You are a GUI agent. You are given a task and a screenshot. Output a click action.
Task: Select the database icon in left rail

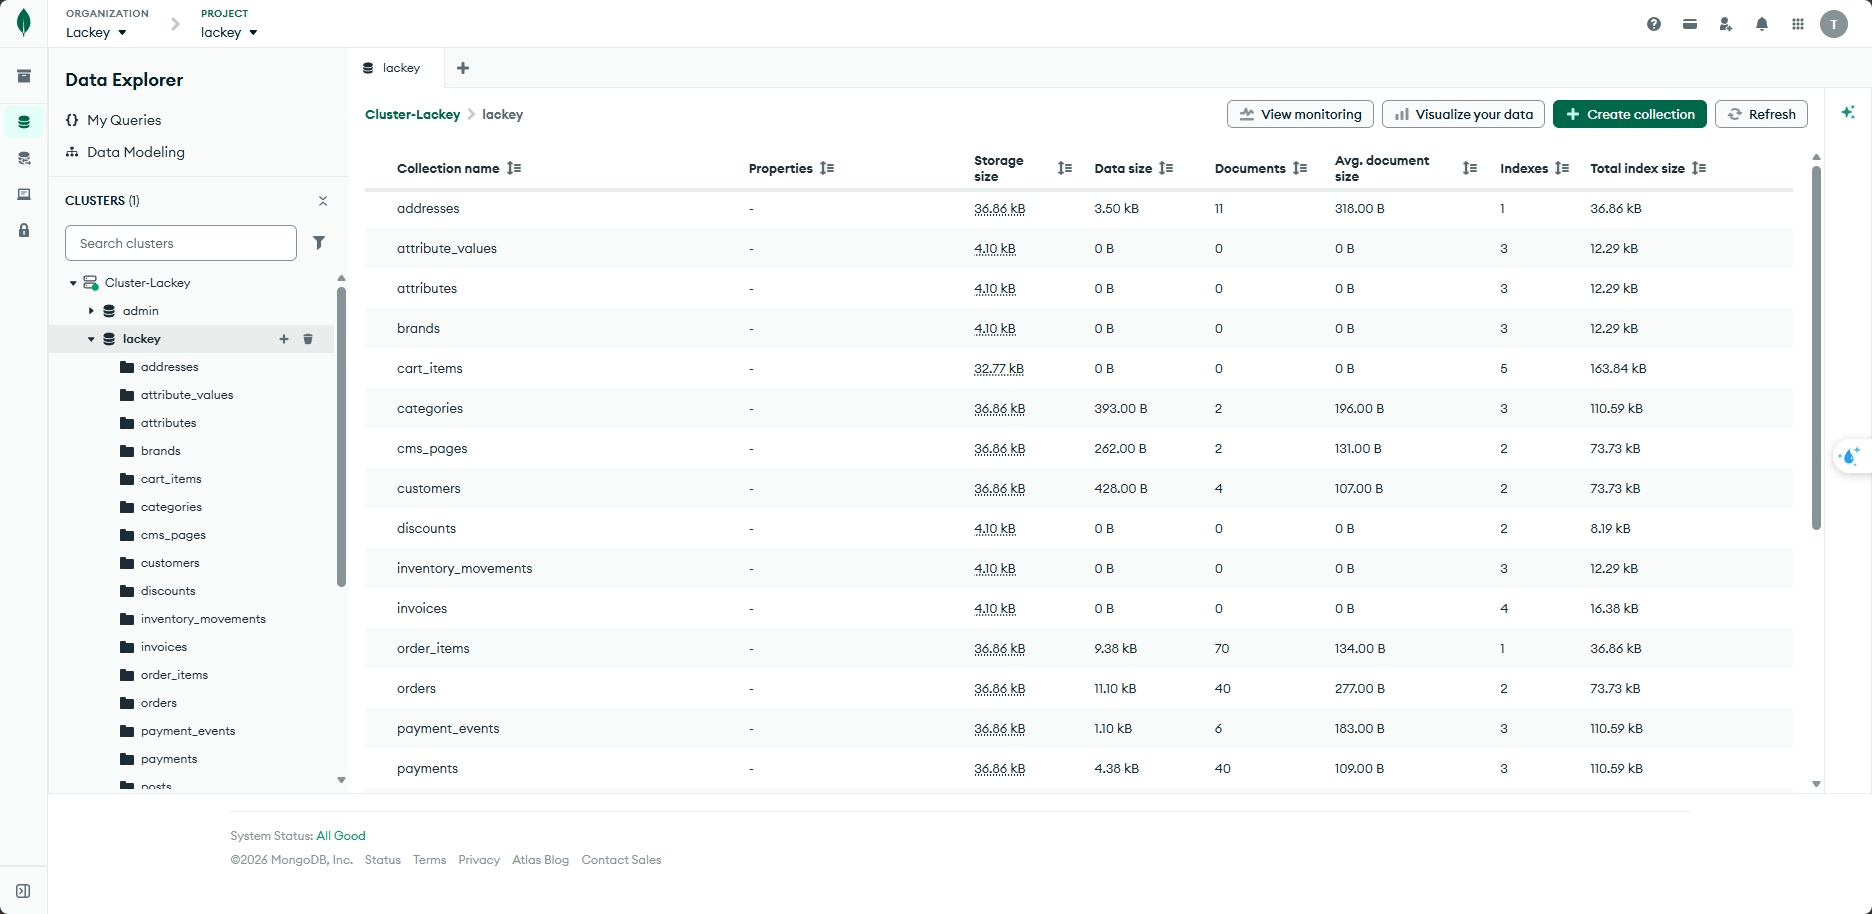point(24,122)
